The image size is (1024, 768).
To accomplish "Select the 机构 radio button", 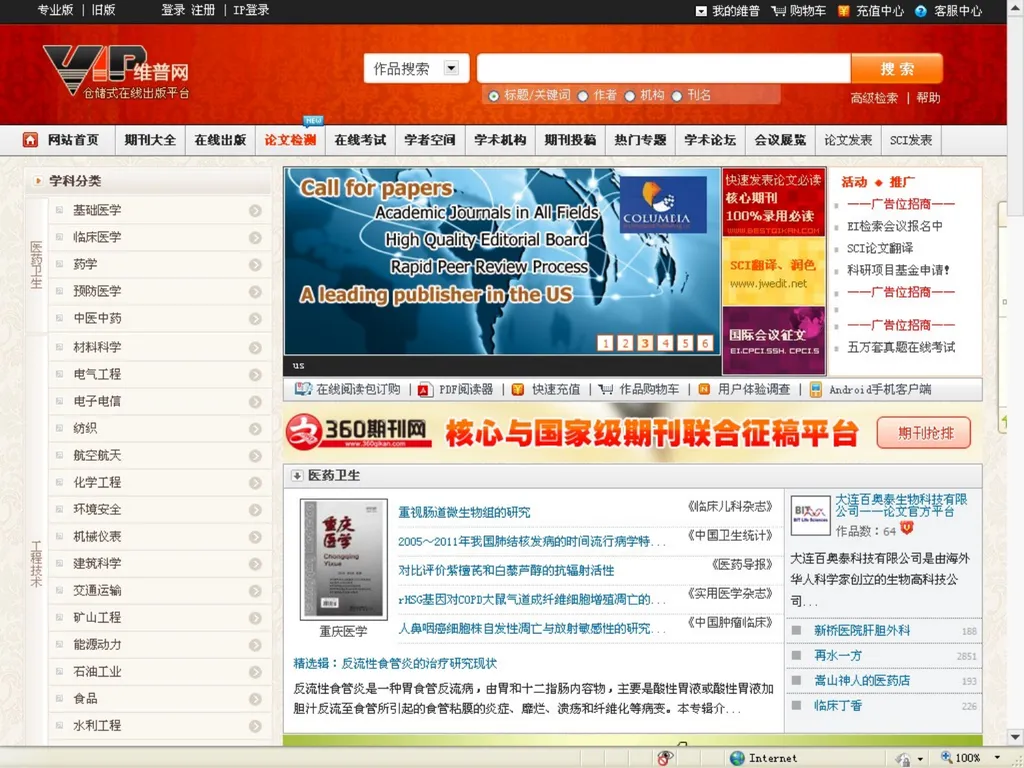I will click(630, 96).
